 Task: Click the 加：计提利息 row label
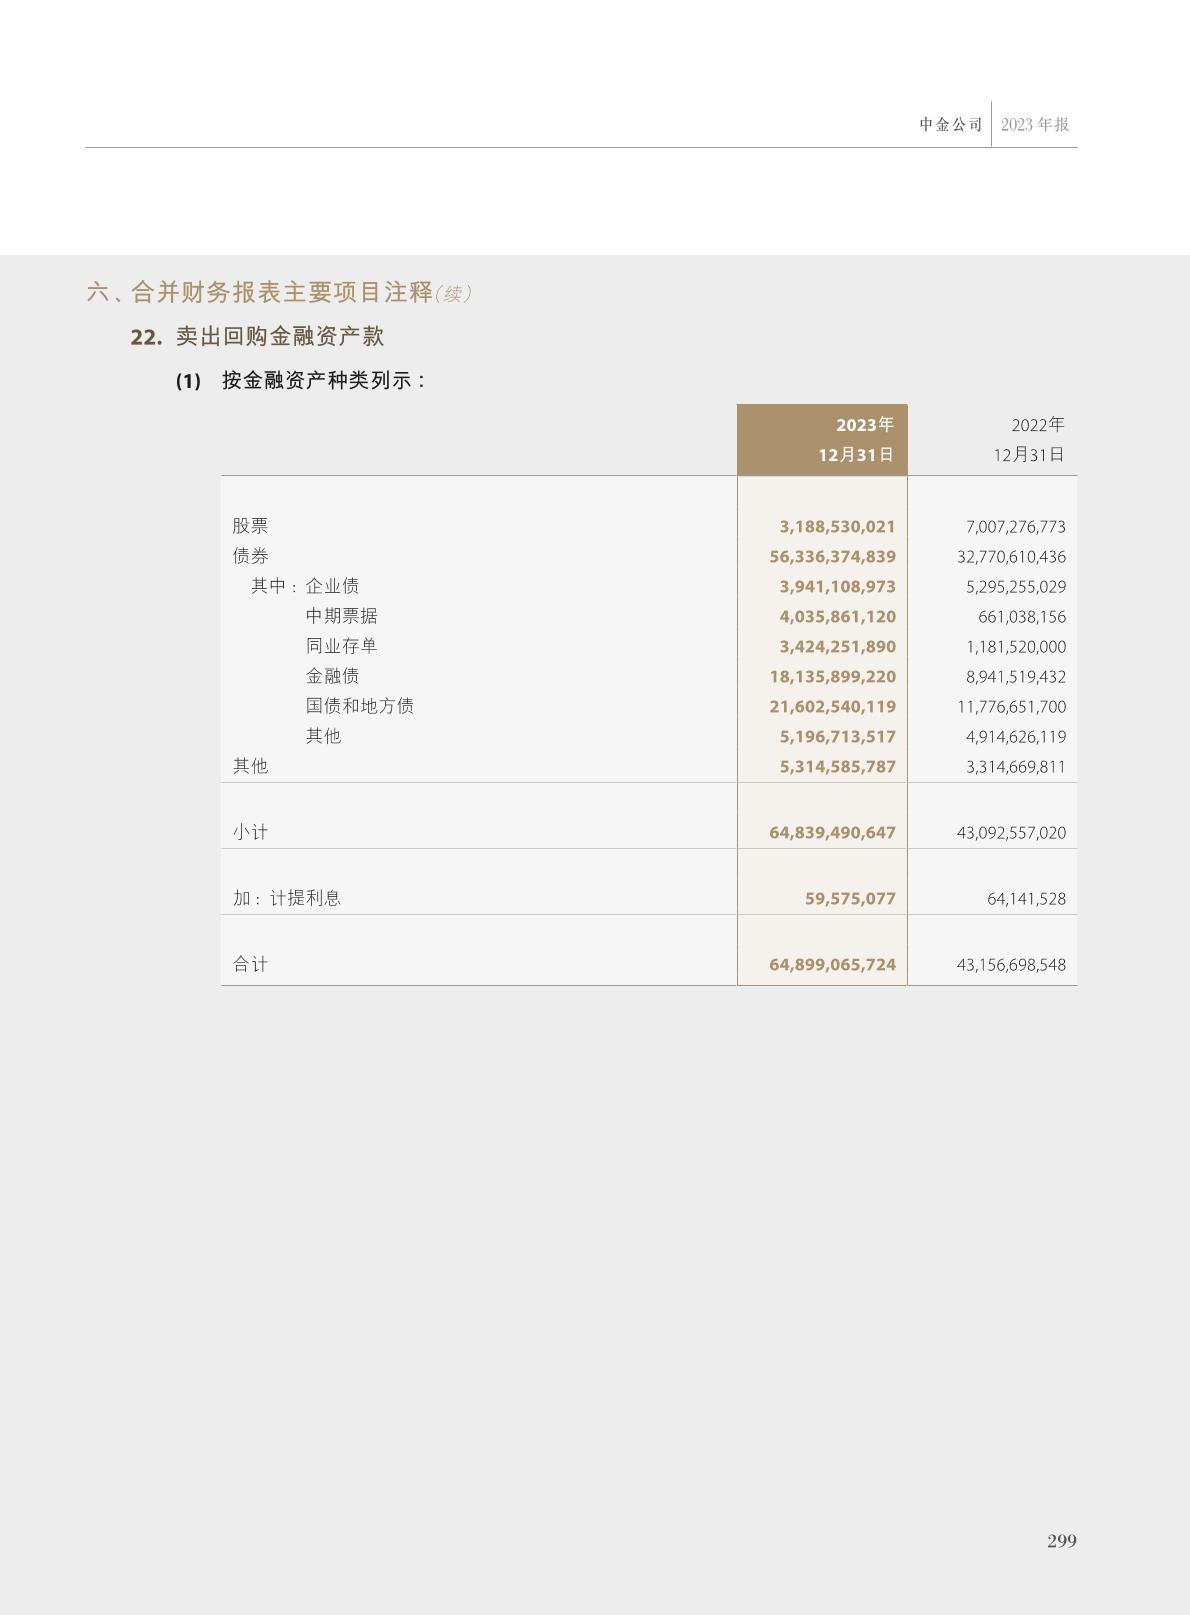(287, 898)
